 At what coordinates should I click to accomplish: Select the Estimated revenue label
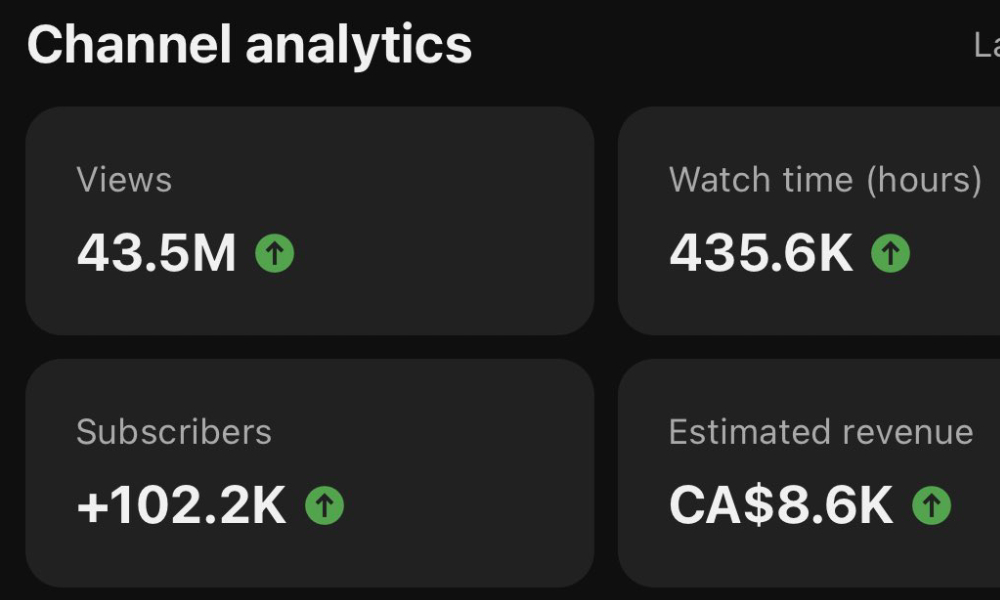tap(820, 432)
